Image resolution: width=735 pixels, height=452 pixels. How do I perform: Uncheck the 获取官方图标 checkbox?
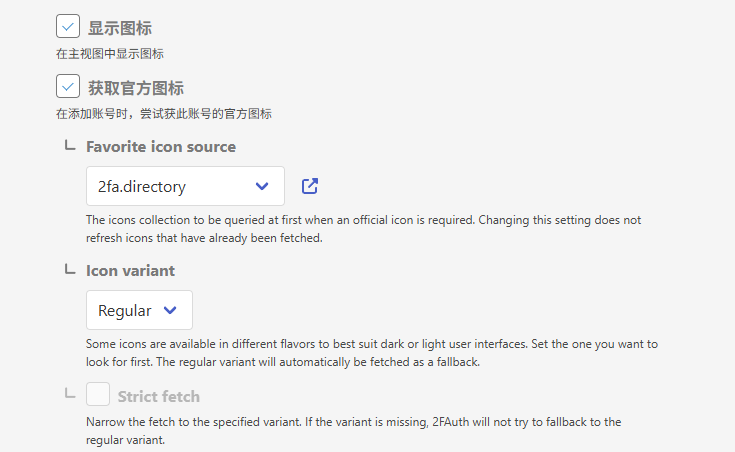[x=68, y=87]
